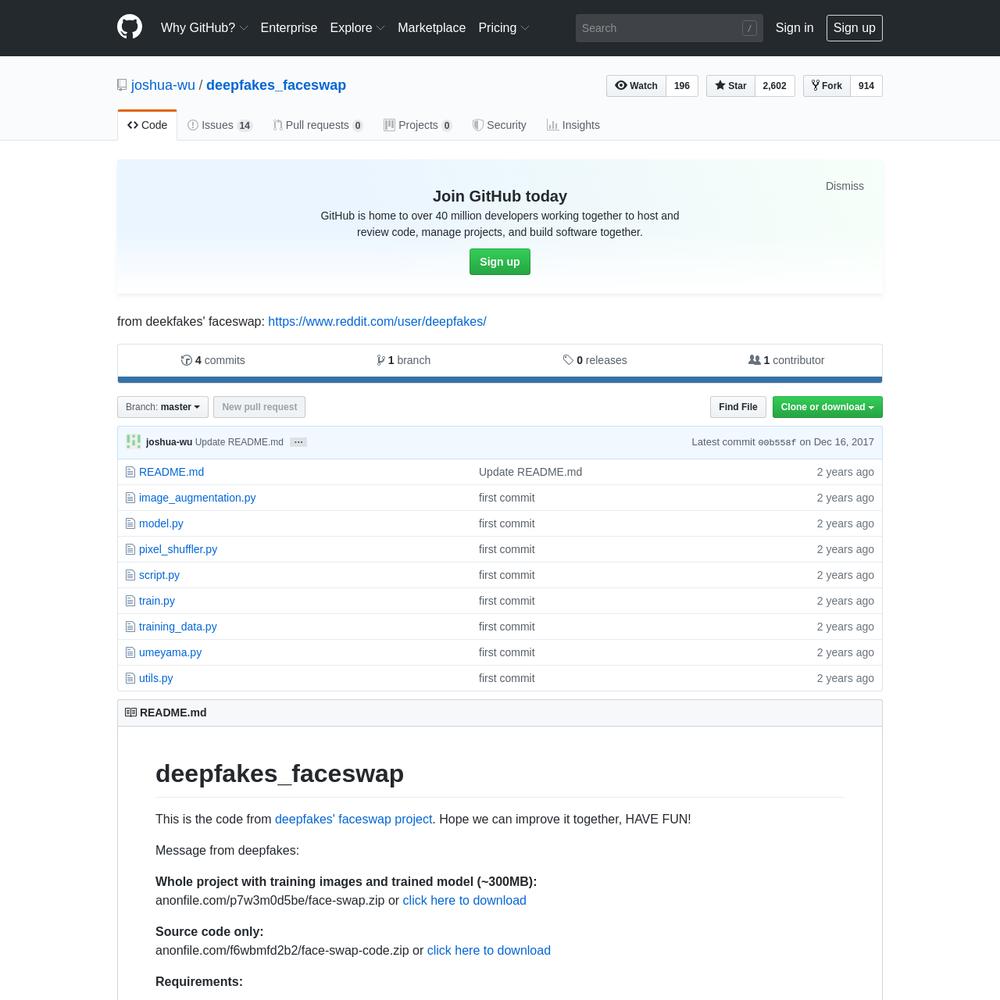Click the Watch button
The width and height of the screenshot is (1000, 1000).
pos(636,85)
